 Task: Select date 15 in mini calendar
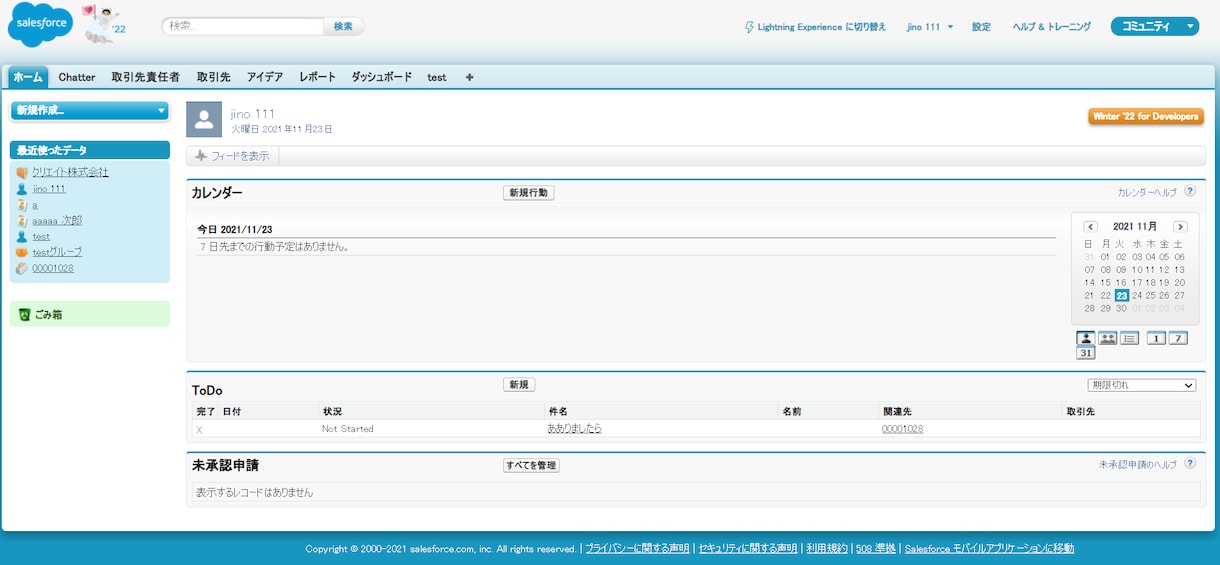click(1105, 283)
